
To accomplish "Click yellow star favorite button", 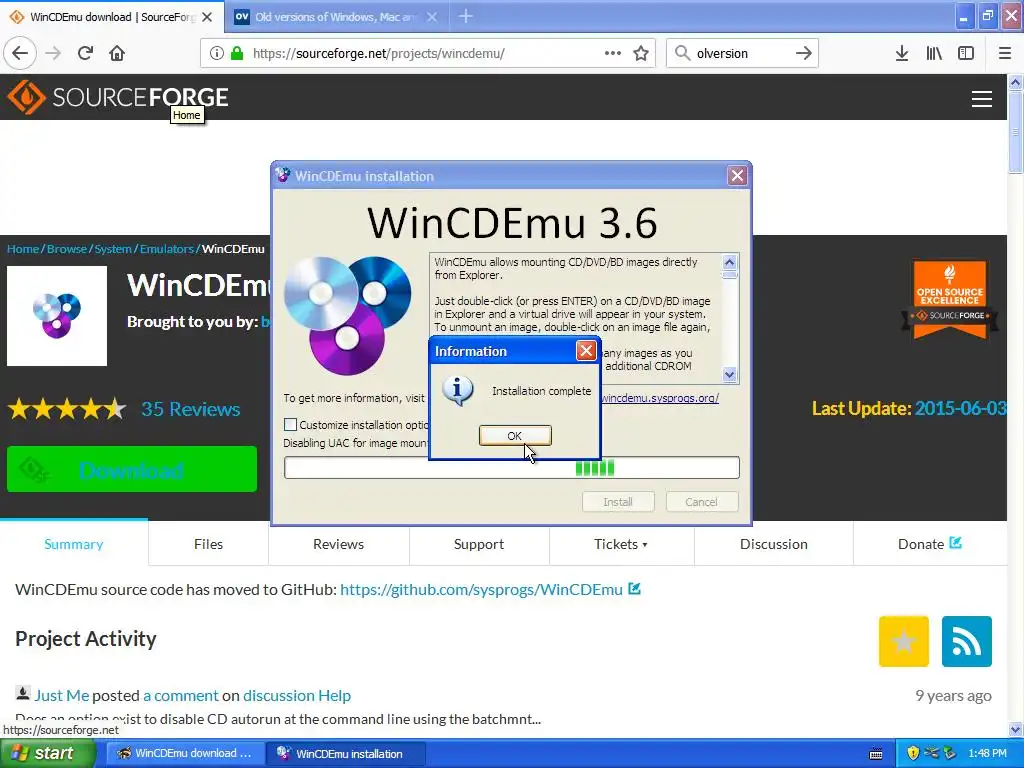I will point(904,641).
